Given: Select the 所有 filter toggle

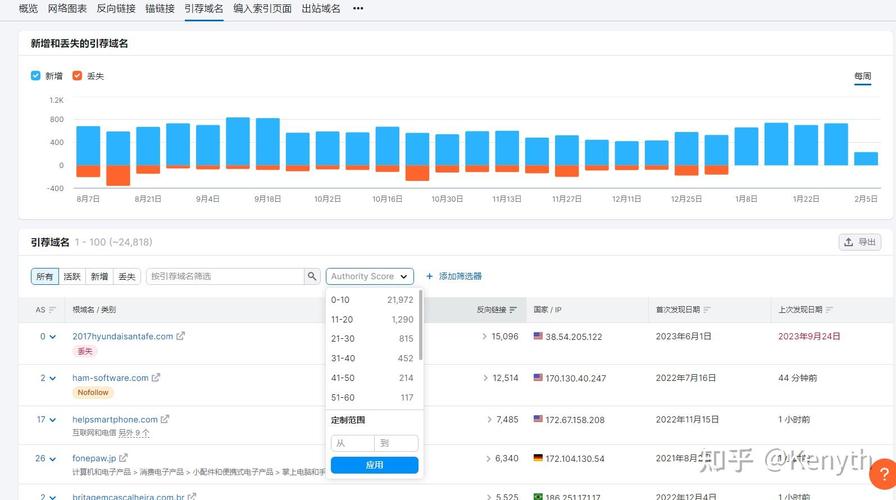Looking at the screenshot, I should coord(45,277).
